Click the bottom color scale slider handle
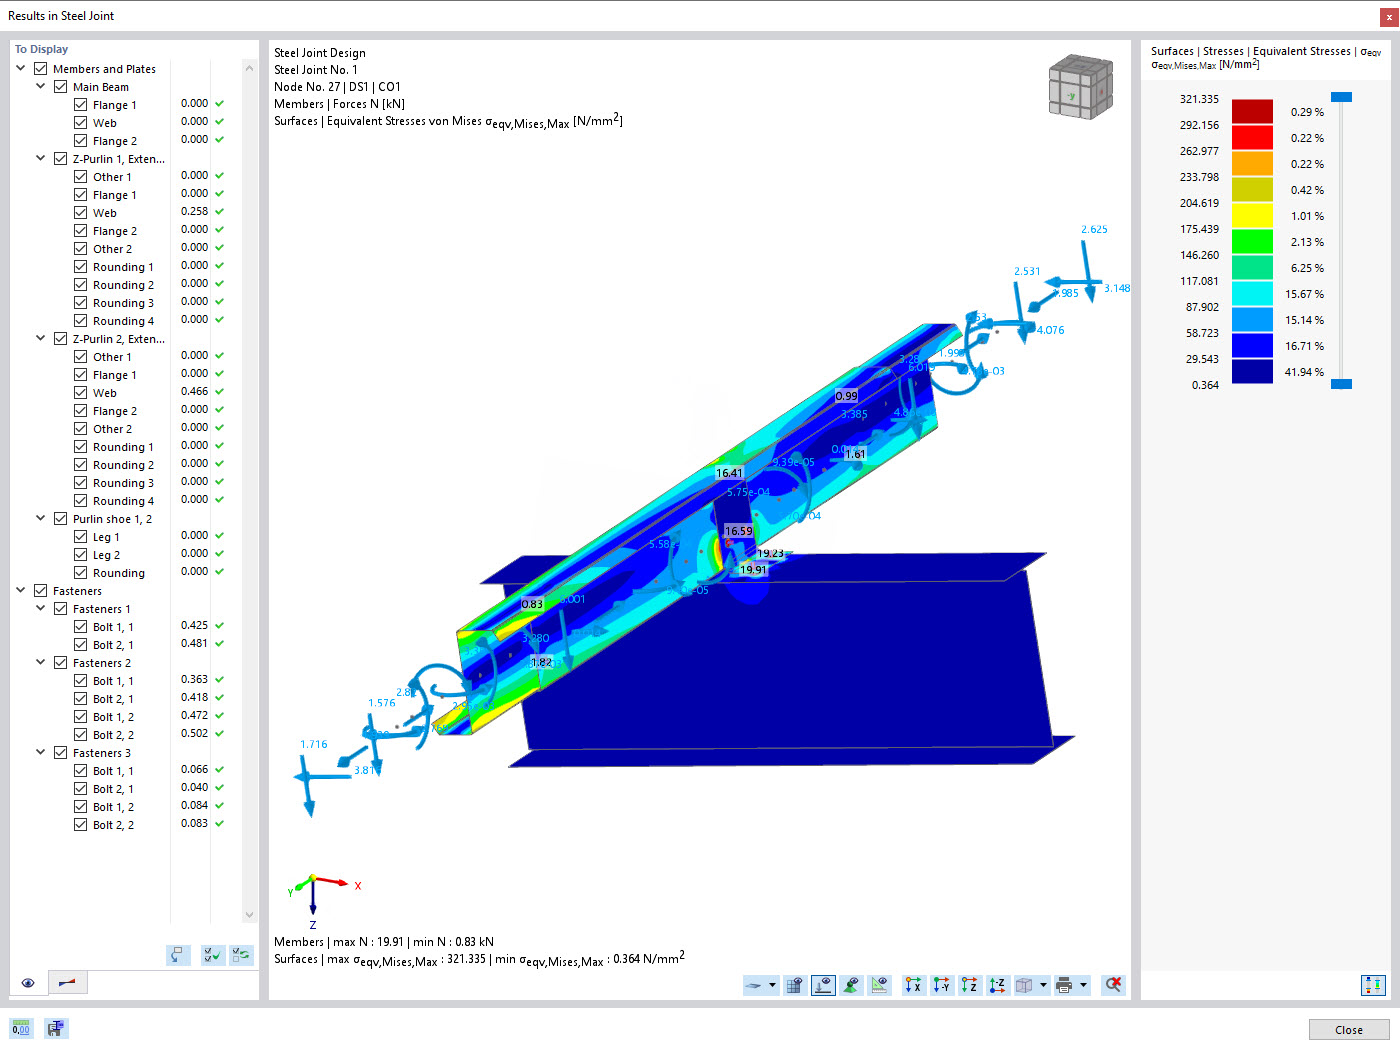This screenshot has width=1400, height=1050. click(x=1342, y=384)
